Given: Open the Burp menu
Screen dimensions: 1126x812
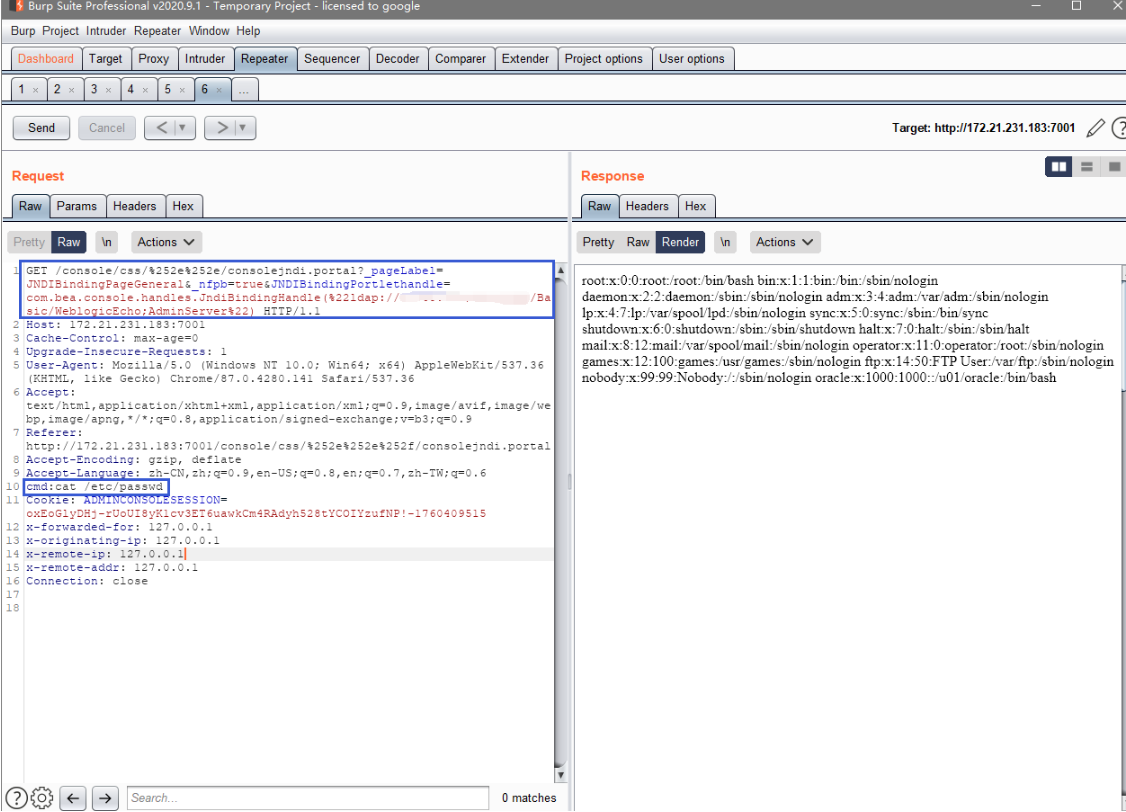Looking at the screenshot, I should coord(23,31).
